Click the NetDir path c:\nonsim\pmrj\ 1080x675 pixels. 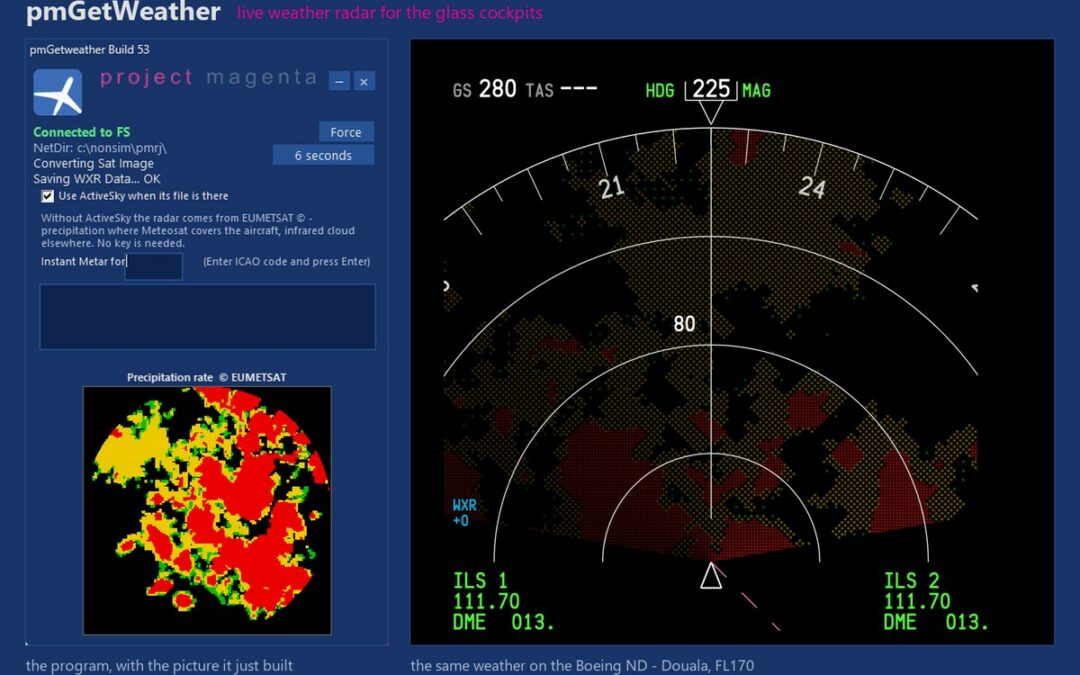(x=100, y=148)
